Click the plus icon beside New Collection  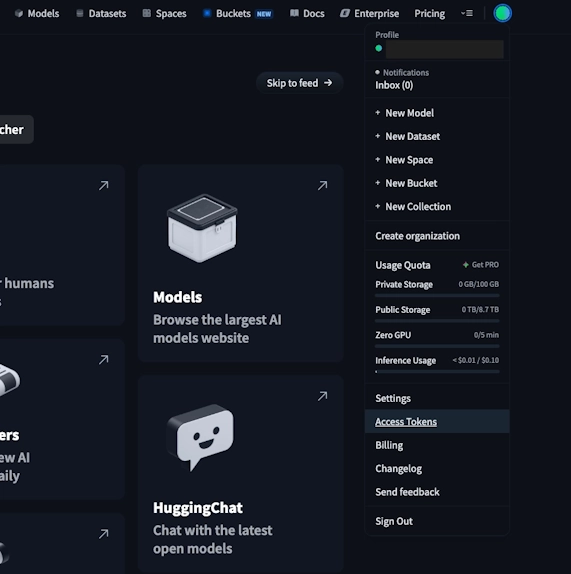378,206
